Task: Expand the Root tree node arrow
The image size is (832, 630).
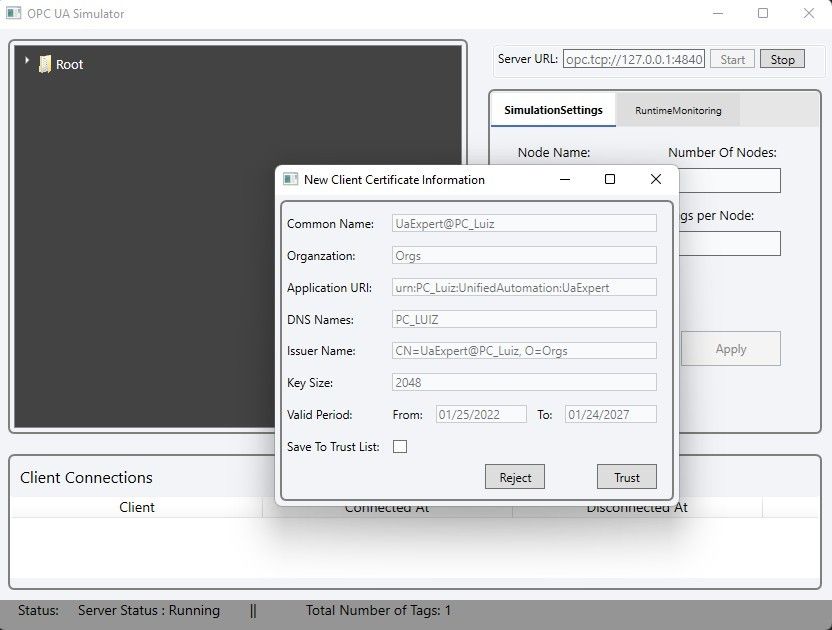Action: pos(27,62)
